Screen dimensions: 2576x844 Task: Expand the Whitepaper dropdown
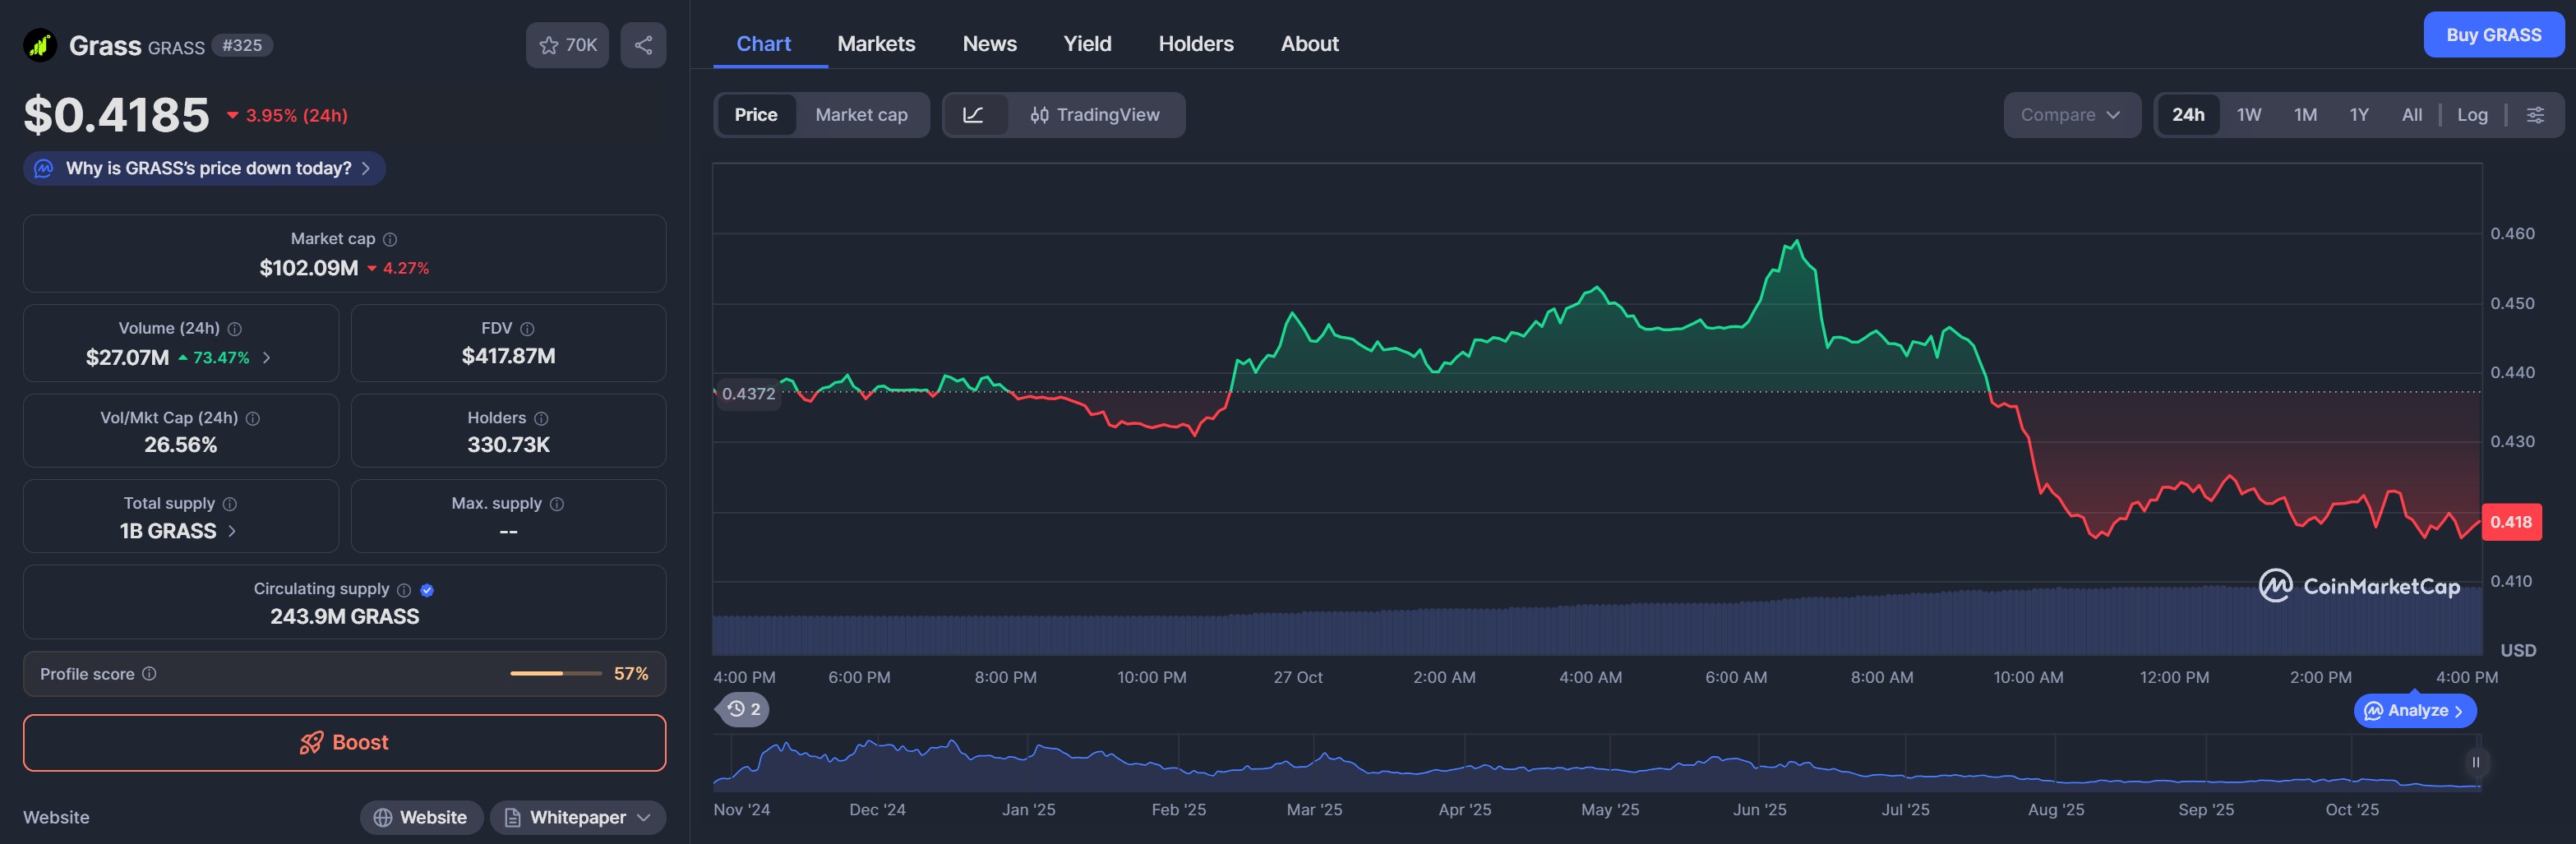pos(579,817)
